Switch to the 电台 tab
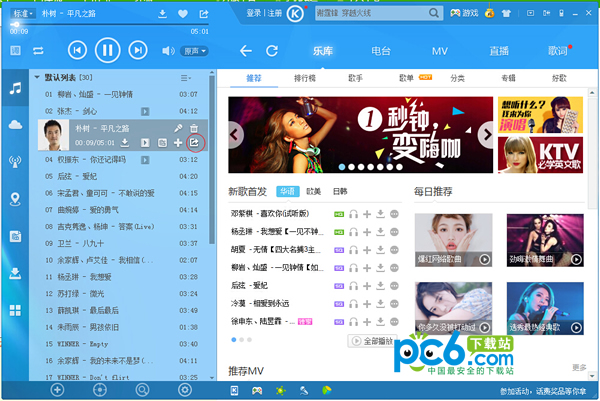This screenshot has height=401, width=600. [x=380, y=50]
